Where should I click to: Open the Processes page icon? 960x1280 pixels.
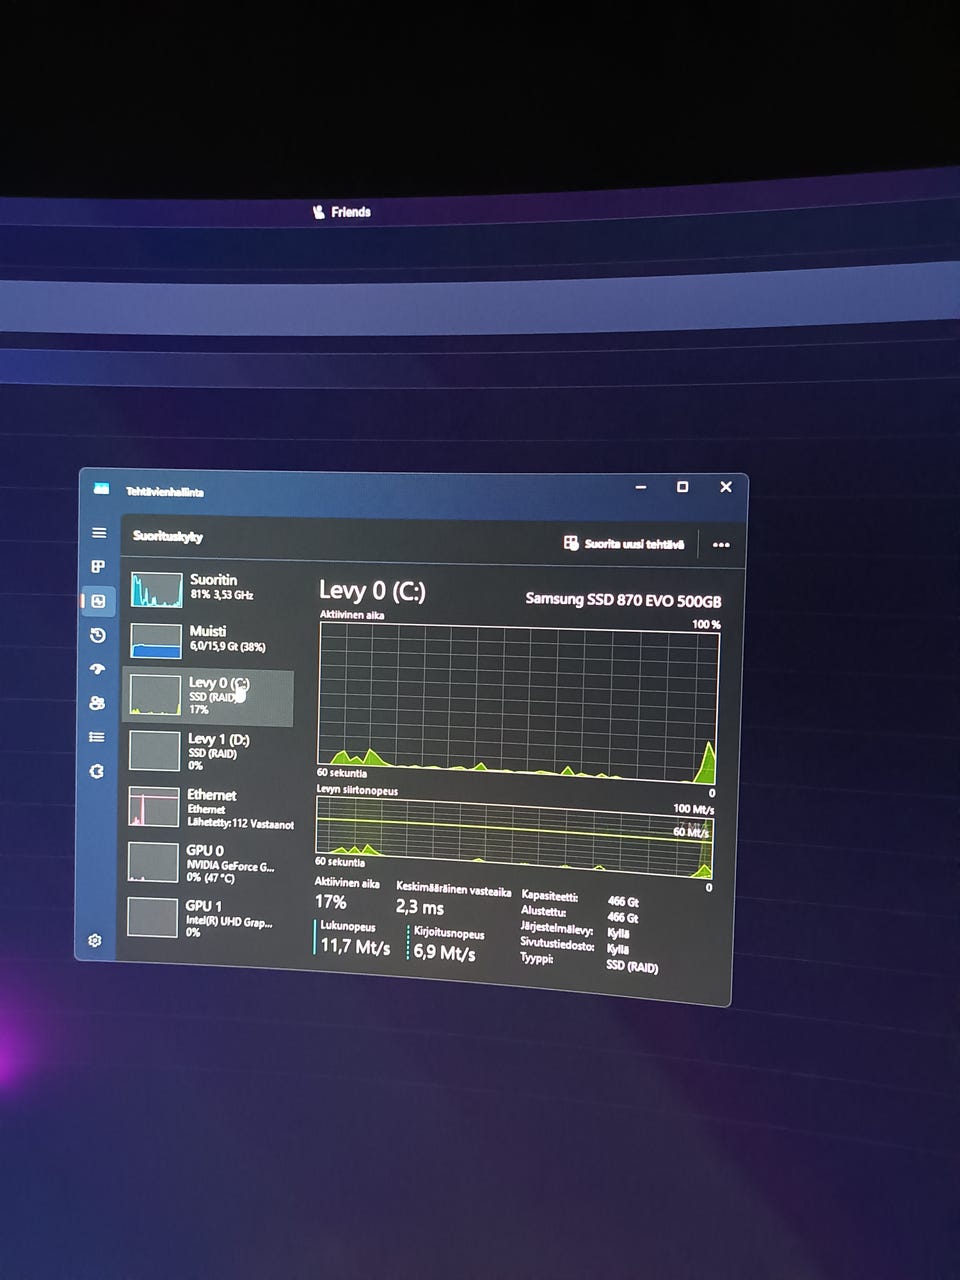(98, 567)
